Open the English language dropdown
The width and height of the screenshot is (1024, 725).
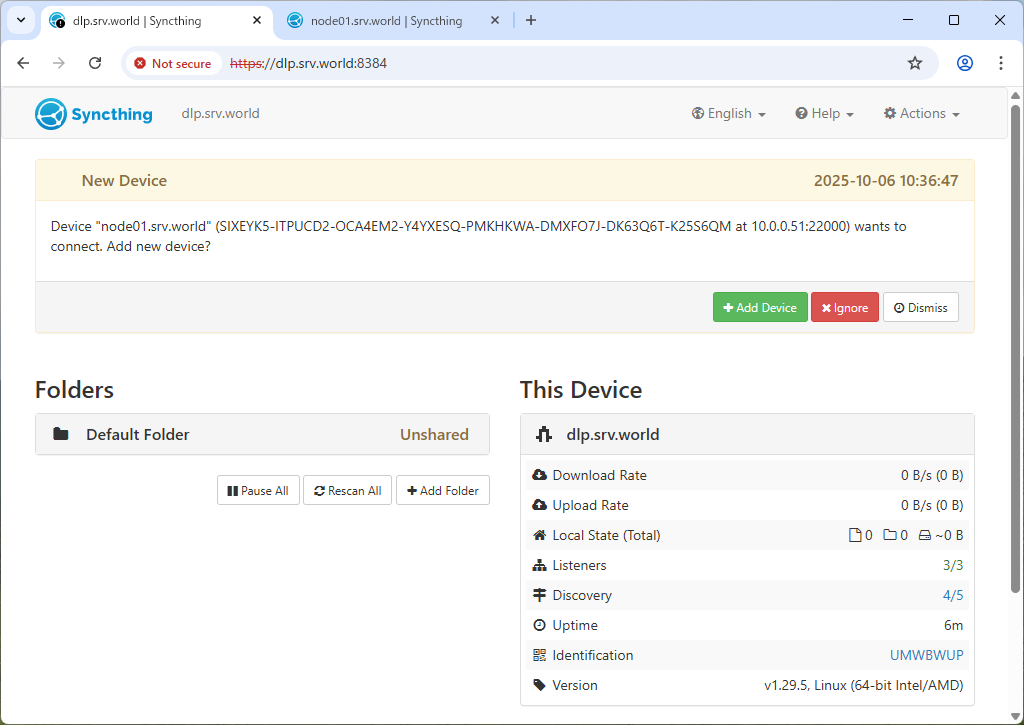coord(728,114)
